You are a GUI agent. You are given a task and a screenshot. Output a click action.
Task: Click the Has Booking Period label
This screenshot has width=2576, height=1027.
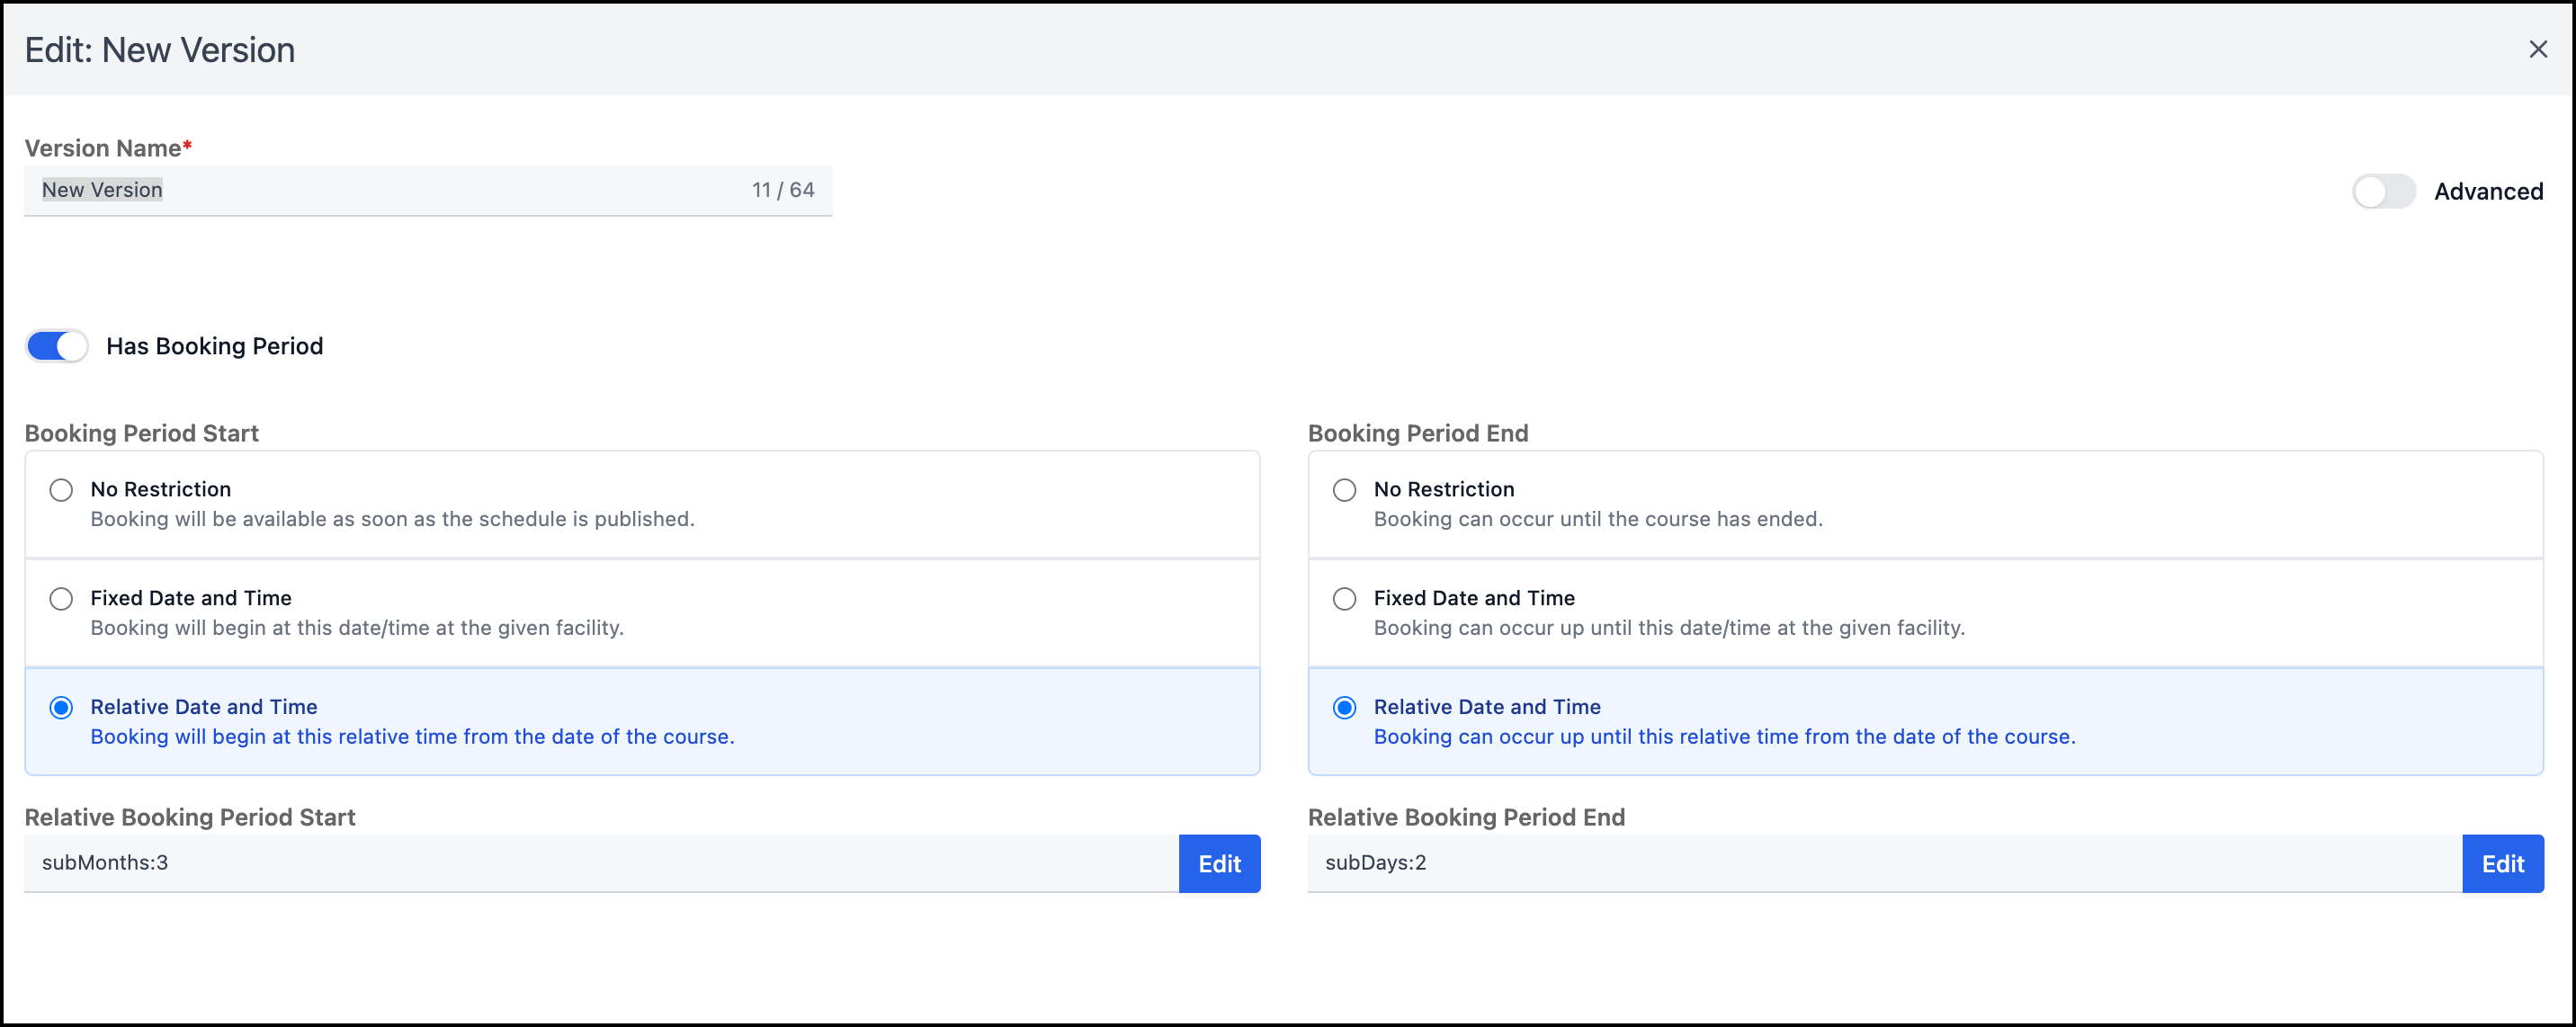(214, 346)
